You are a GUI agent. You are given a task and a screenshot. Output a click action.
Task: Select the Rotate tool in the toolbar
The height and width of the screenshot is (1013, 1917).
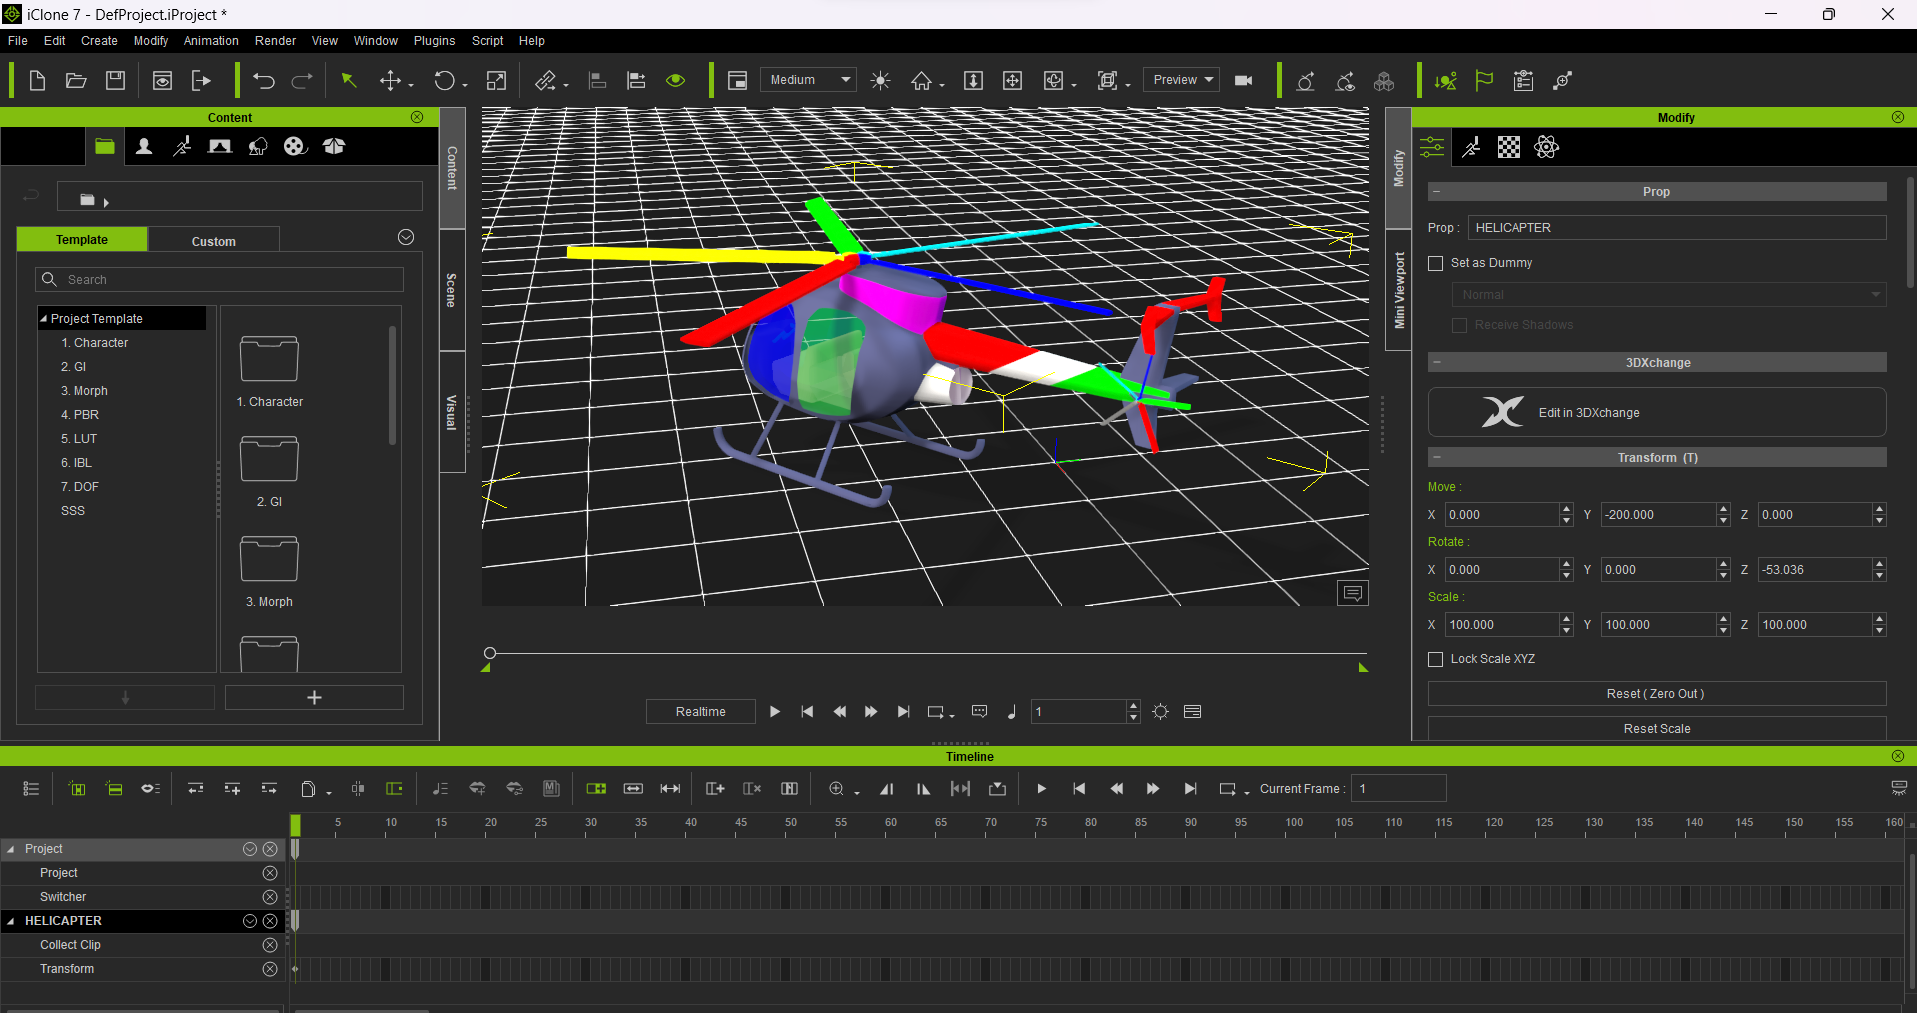pyautogui.click(x=444, y=80)
